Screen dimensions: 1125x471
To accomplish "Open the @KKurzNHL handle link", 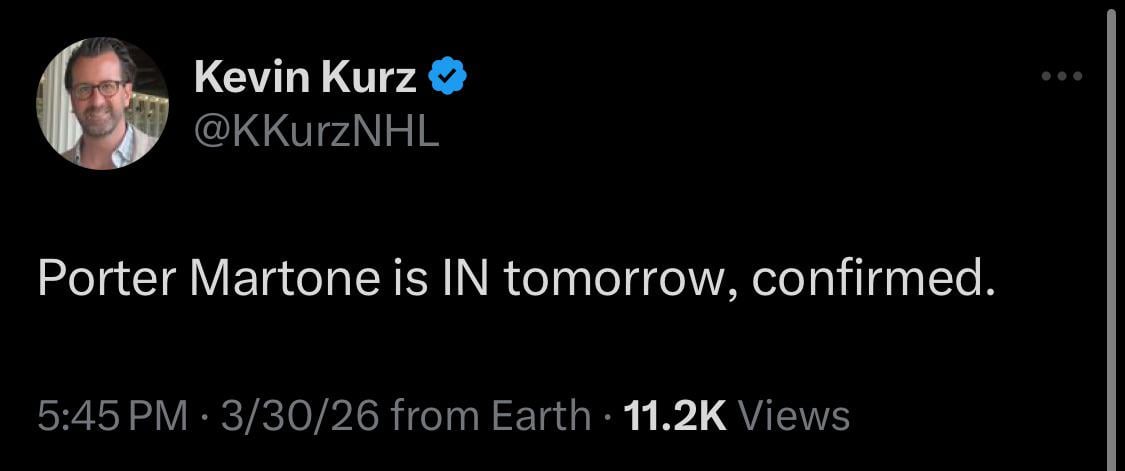I will click(x=315, y=131).
